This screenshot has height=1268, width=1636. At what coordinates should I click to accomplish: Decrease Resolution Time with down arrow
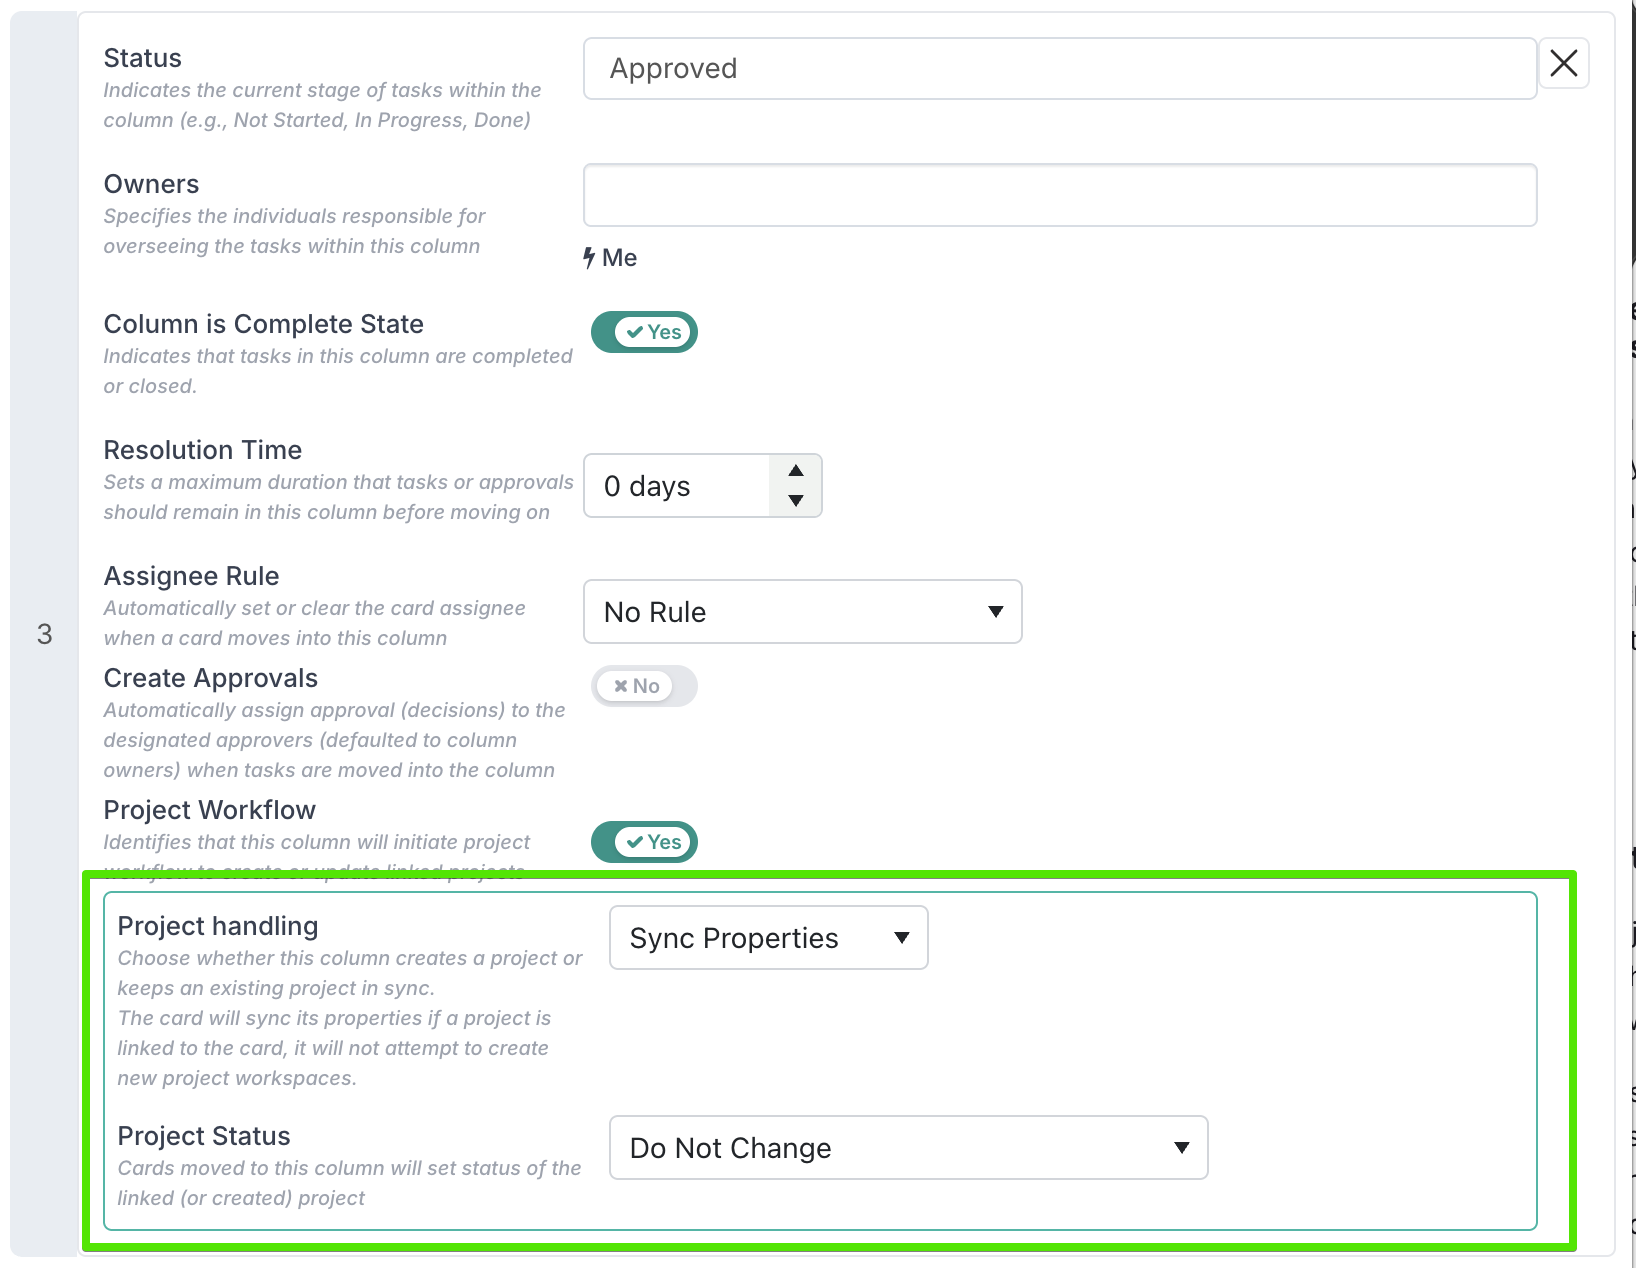pyautogui.click(x=796, y=500)
